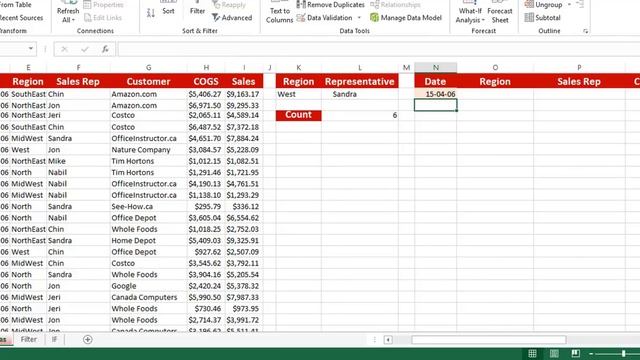Click the horizontal scrollbar
640x360 pixels.
(x=489, y=340)
